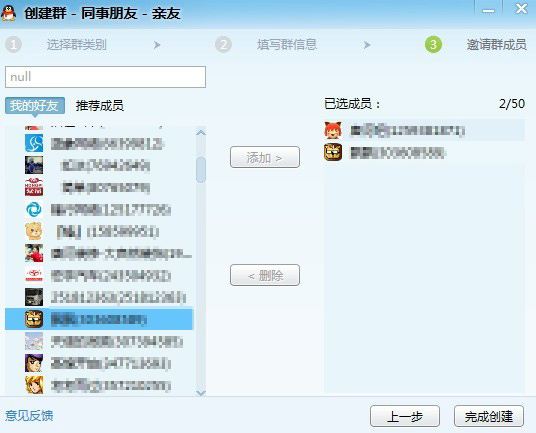Viewport: 536px width, 433px height.
Task: Choose the friend with Toyota logo avatar
Action: [100, 275]
